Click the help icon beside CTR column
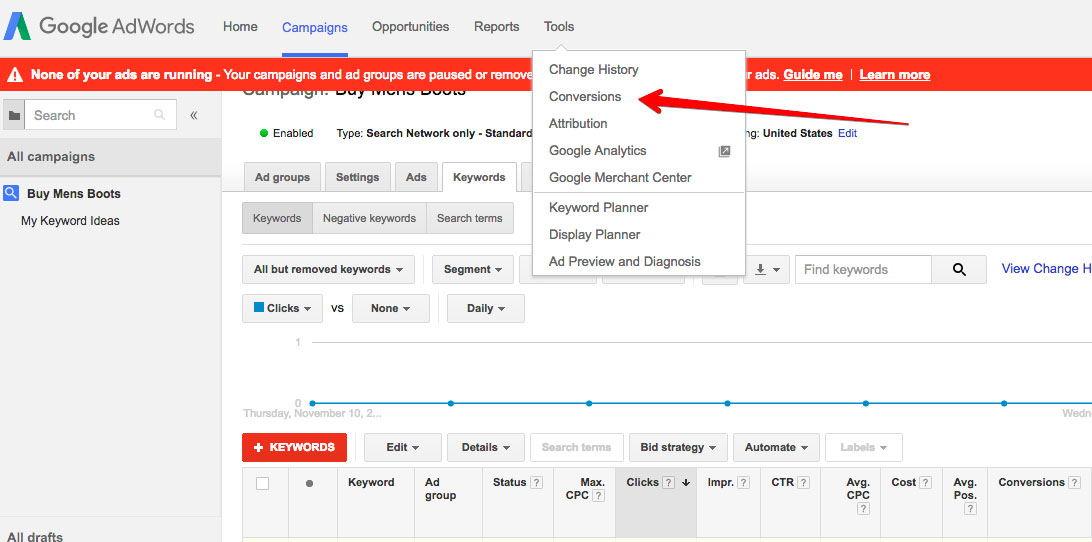1092x542 pixels. coord(803,483)
